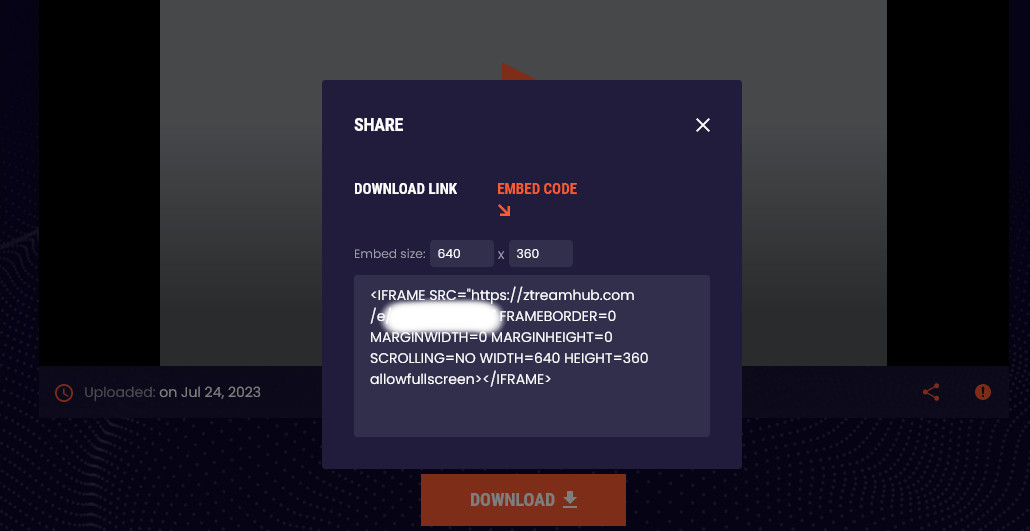Click the x separator between size fields
Viewport: 1030px width, 531px height.
(x=501, y=254)
